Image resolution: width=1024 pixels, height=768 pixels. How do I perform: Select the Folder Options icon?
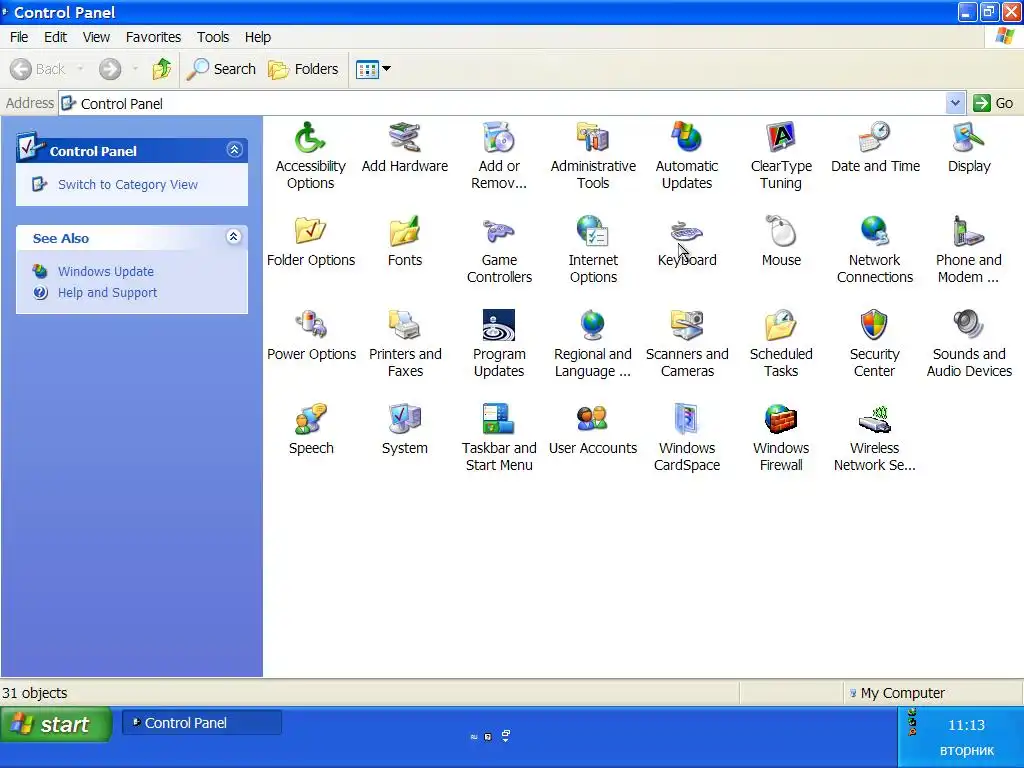pyautogui.click(x=310, y=242)
